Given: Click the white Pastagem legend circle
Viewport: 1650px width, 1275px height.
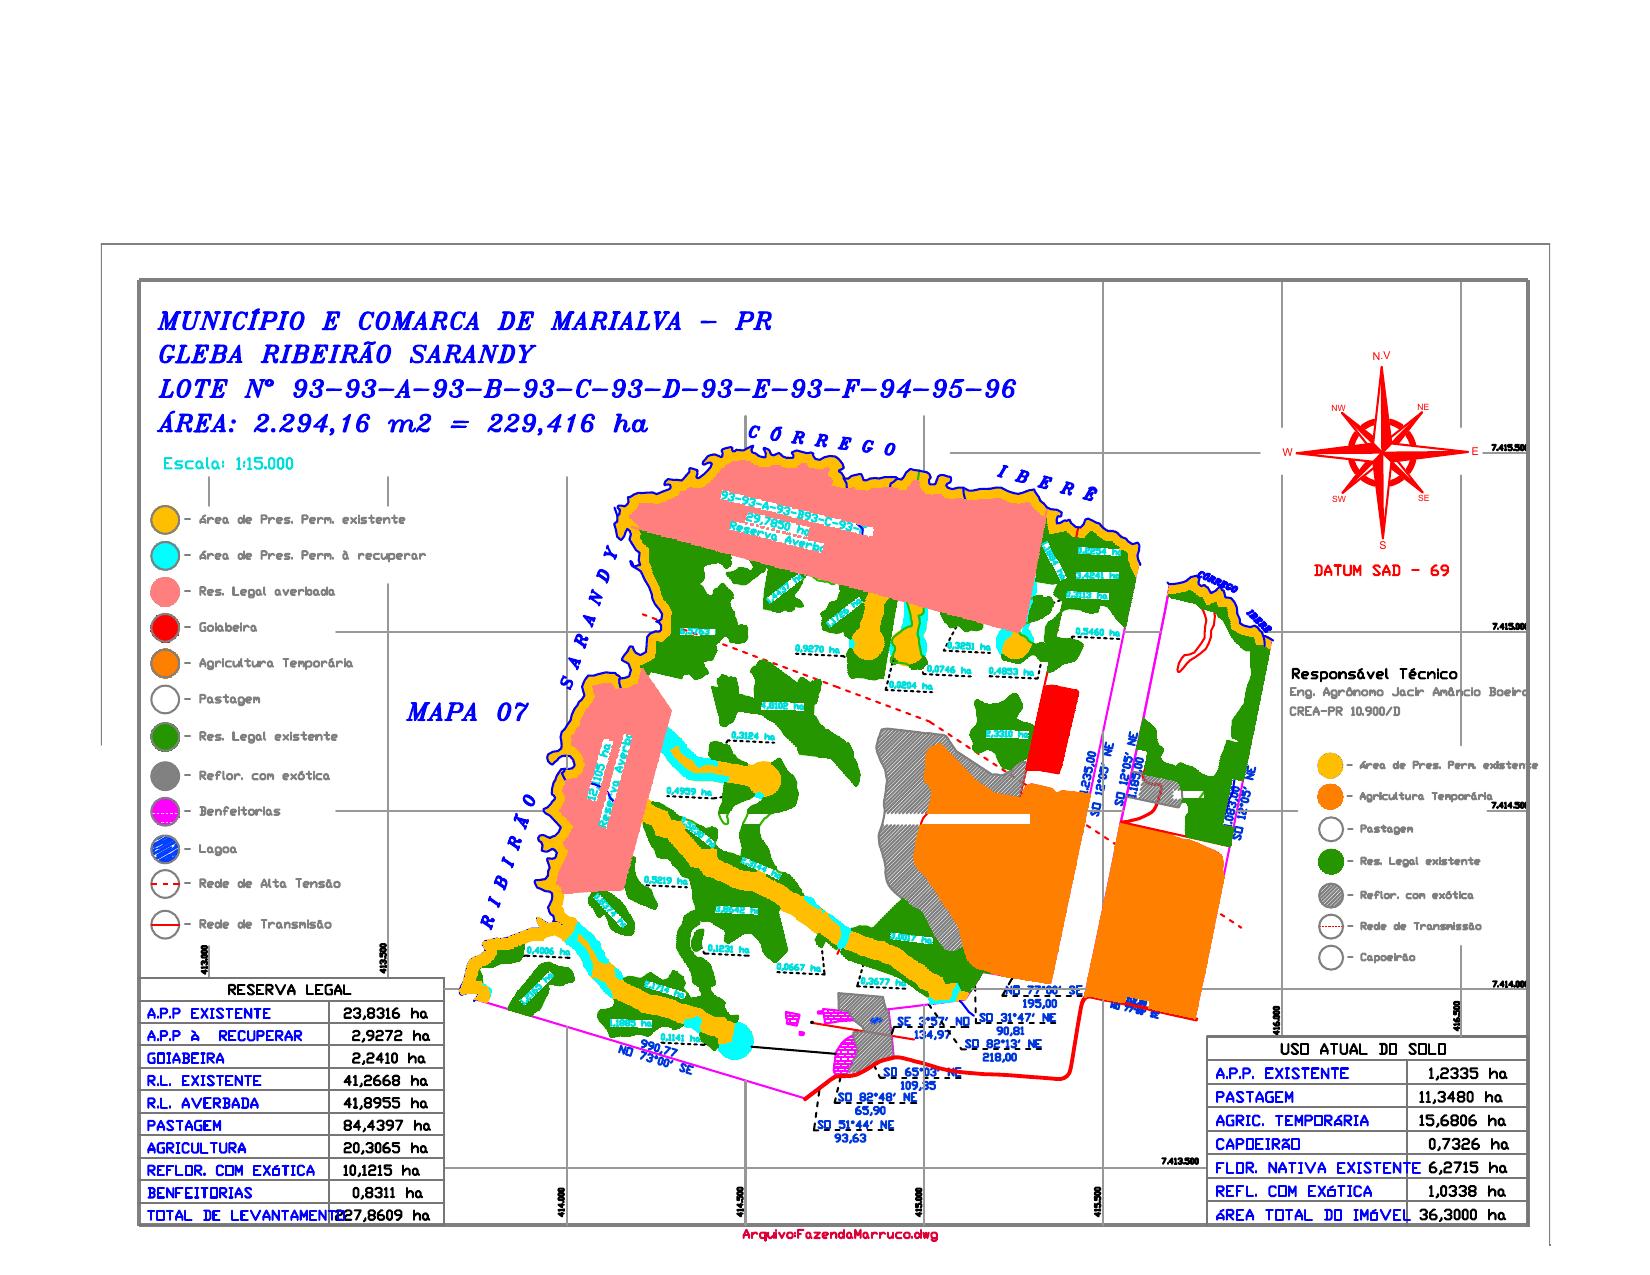Looking at the screenshot, I should [165, 700].
